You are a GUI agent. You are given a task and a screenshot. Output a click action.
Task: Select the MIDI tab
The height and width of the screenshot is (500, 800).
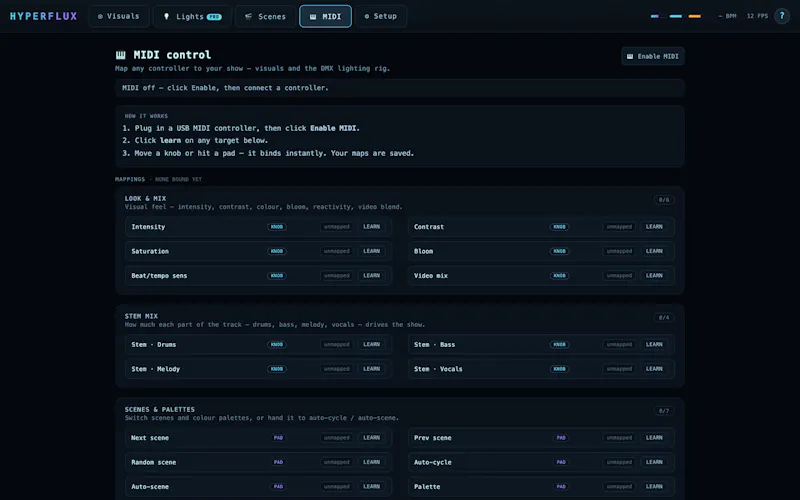pos(326,16)
